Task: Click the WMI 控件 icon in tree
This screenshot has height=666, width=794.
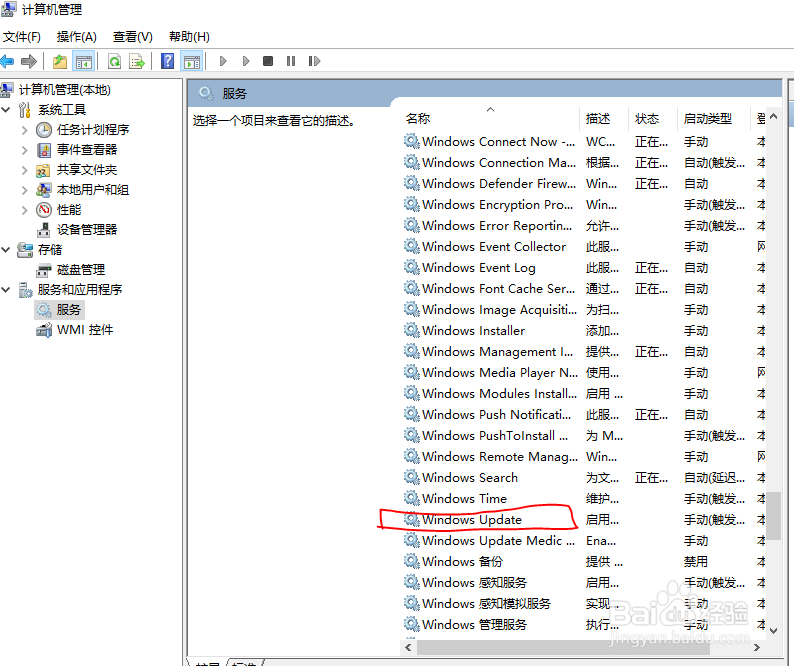Action: tap(44, 330)
